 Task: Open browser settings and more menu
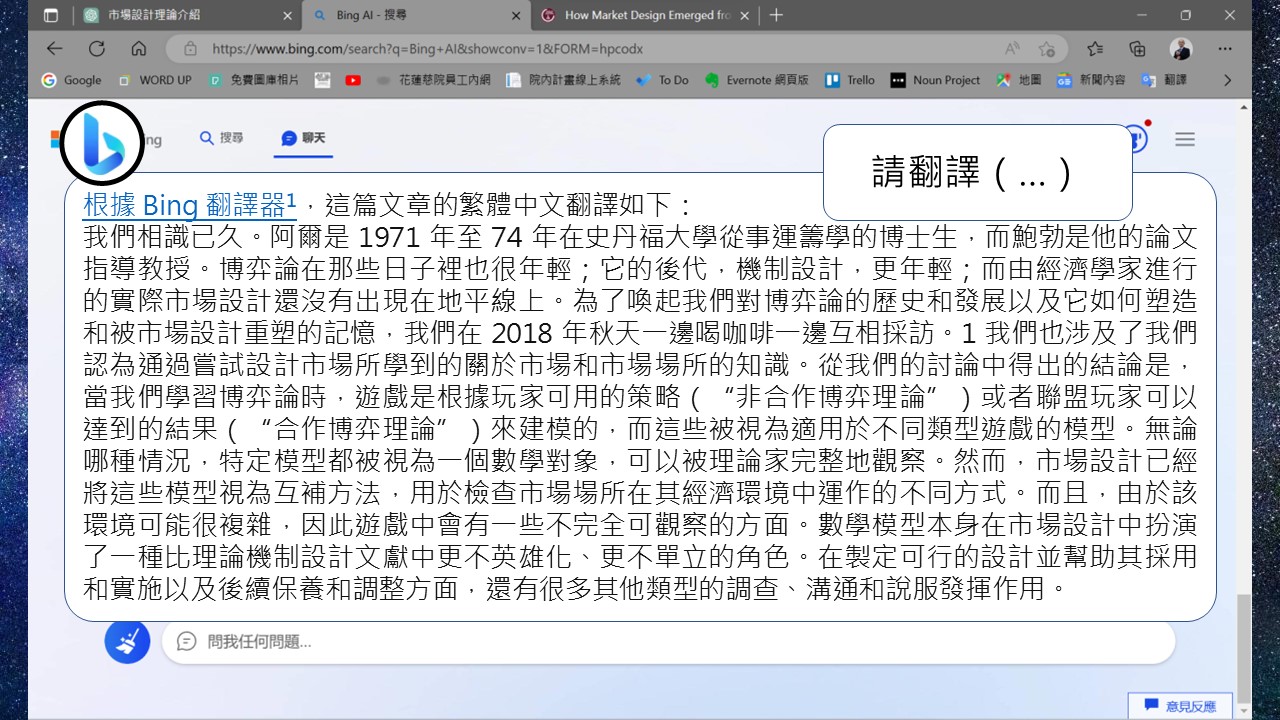pyautogui.click(x=1225, y=48)
